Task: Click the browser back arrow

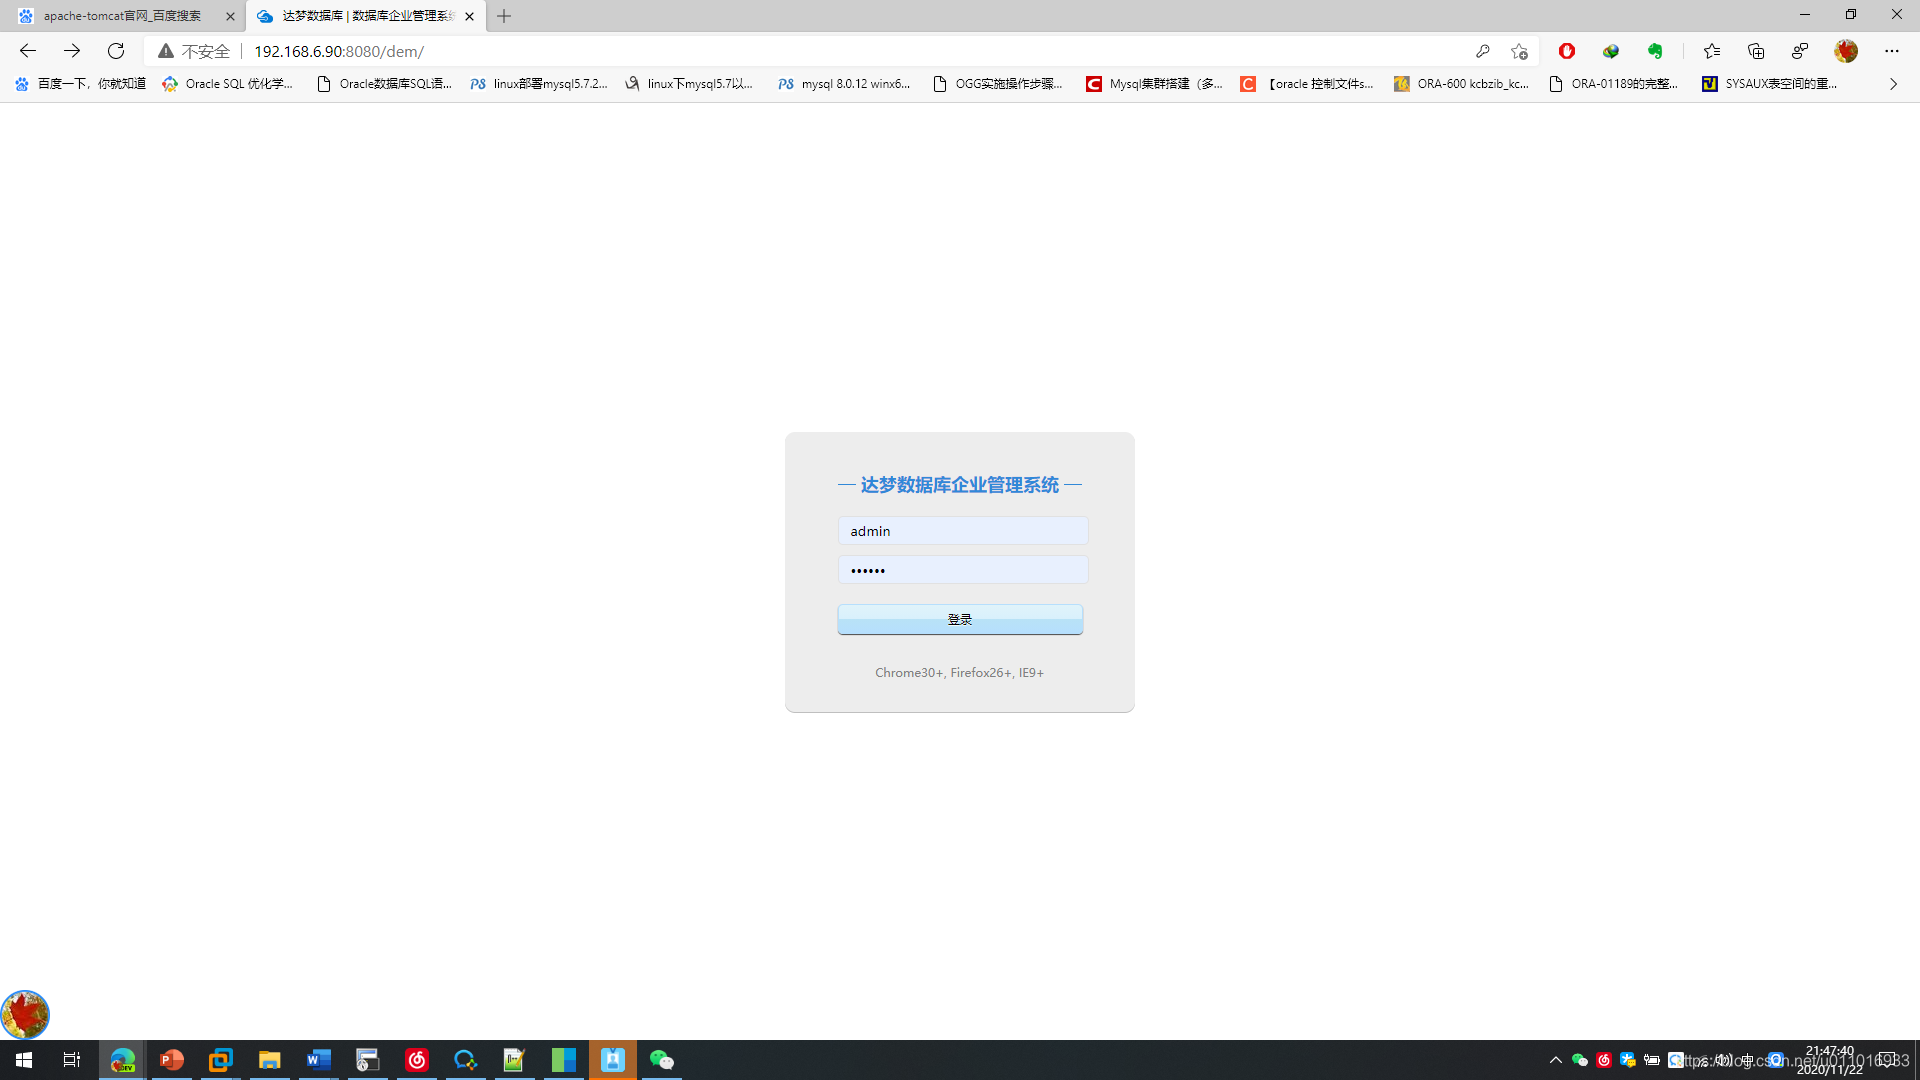Action: 28,51
